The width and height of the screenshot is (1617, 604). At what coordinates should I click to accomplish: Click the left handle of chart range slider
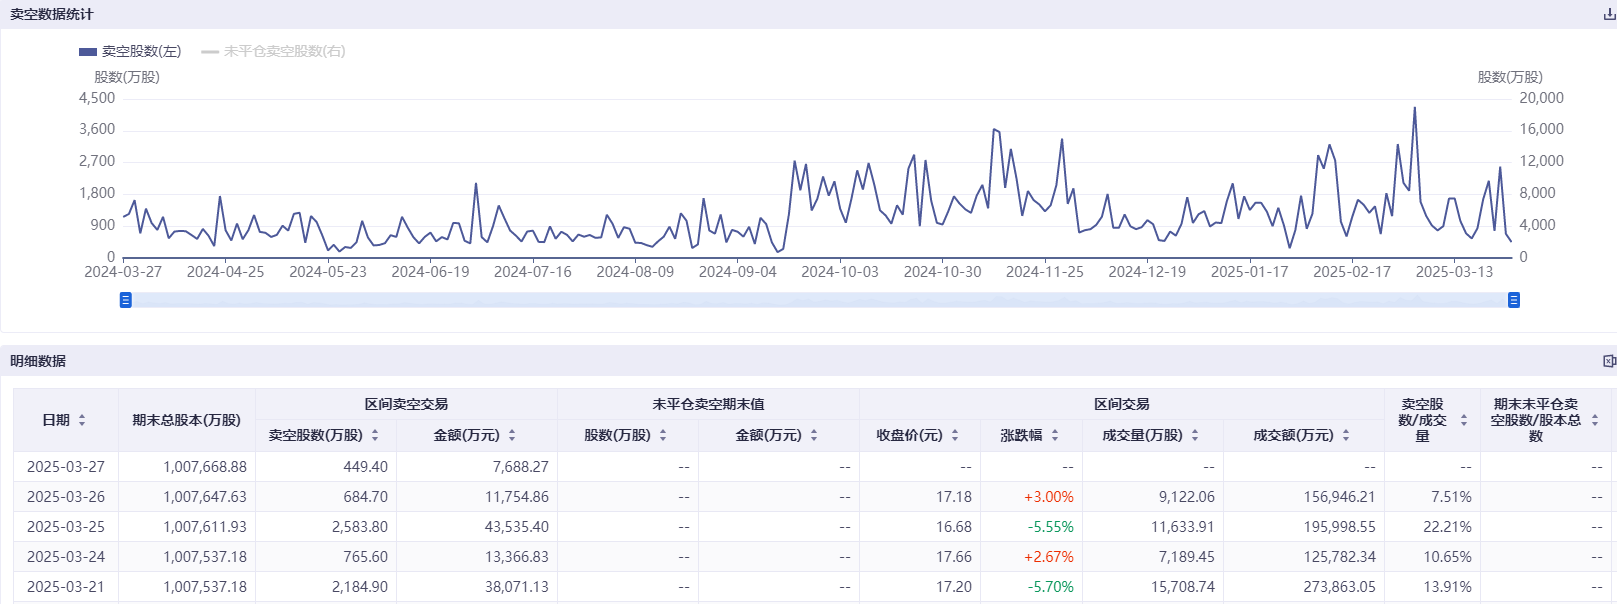pos(126,300)
